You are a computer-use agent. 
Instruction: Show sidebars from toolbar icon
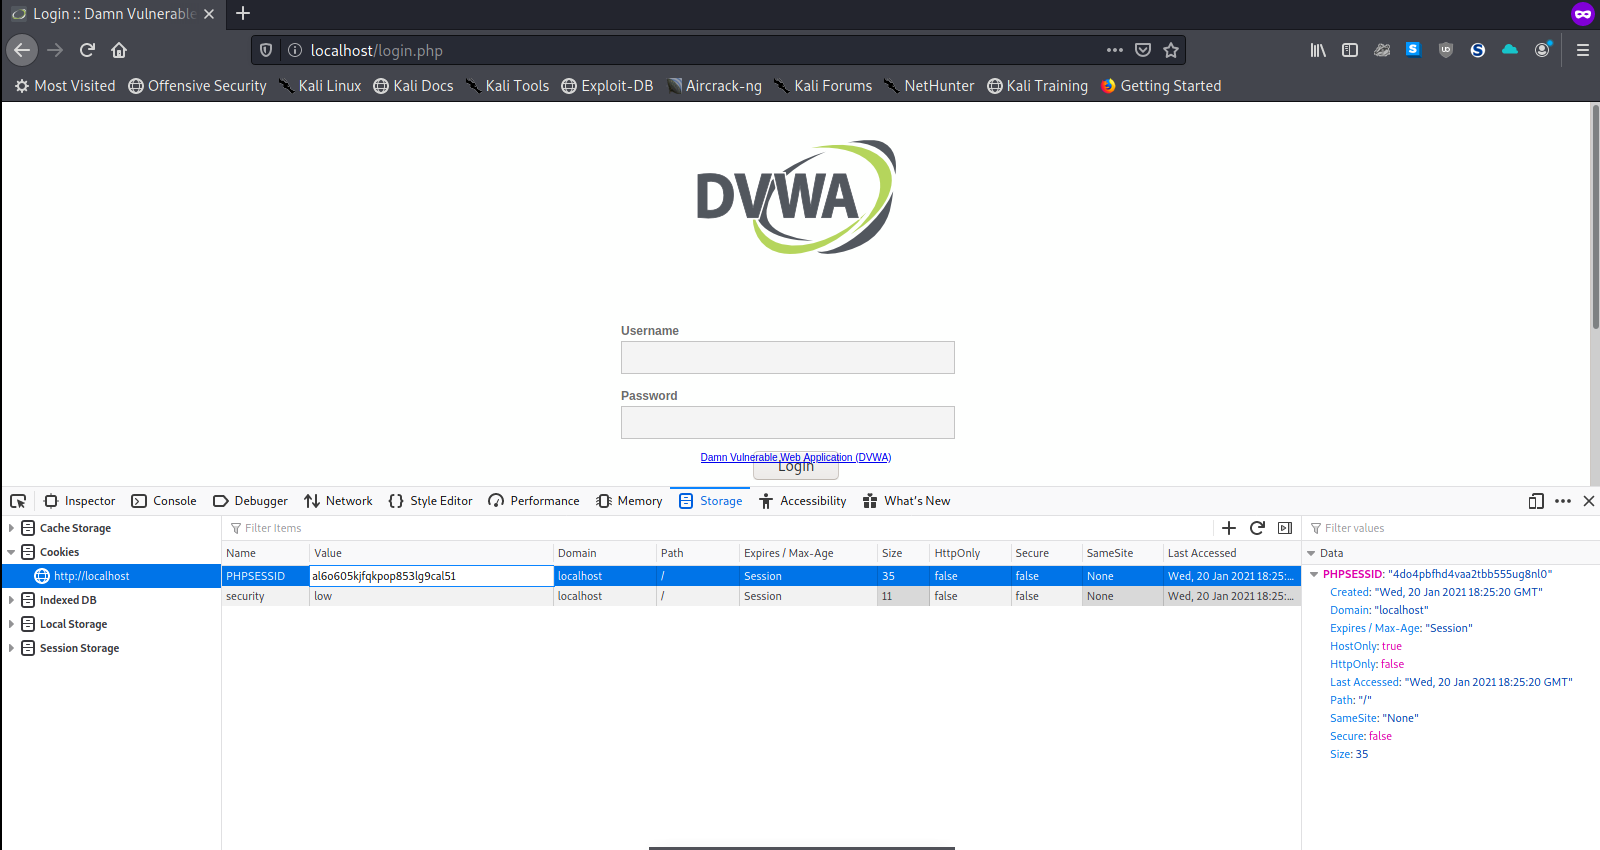1350,50
